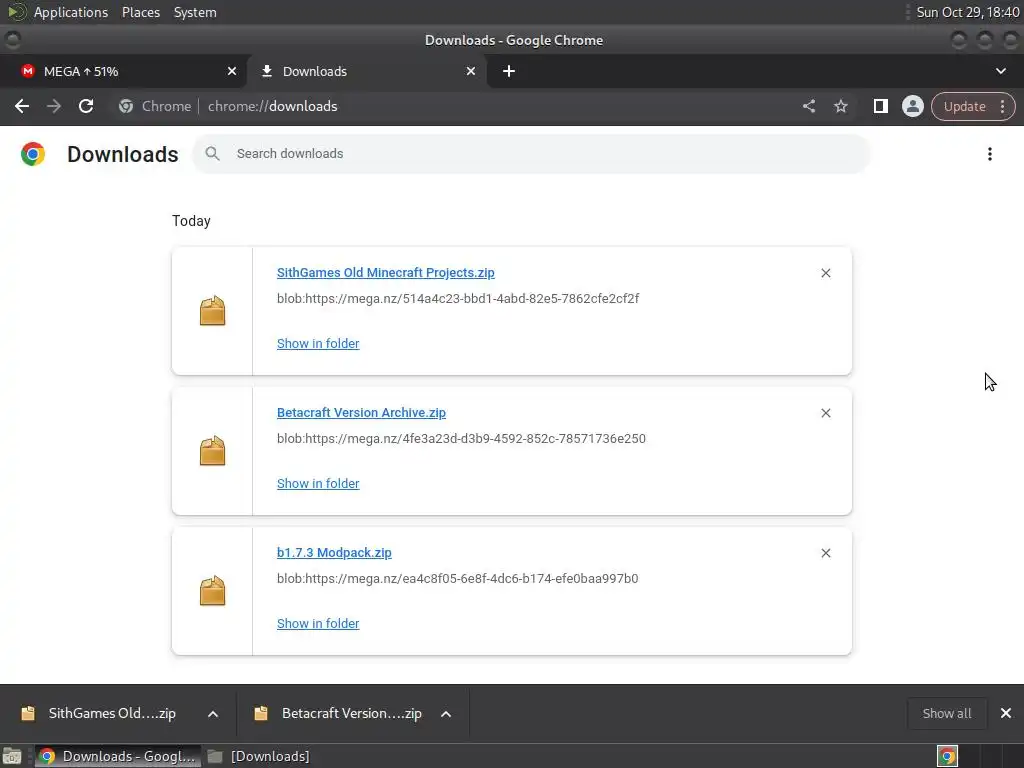Expand options for Betacraft shelf item
Image resolution: width=1024 pixels, height=768 pixels.
coord(446,714)
